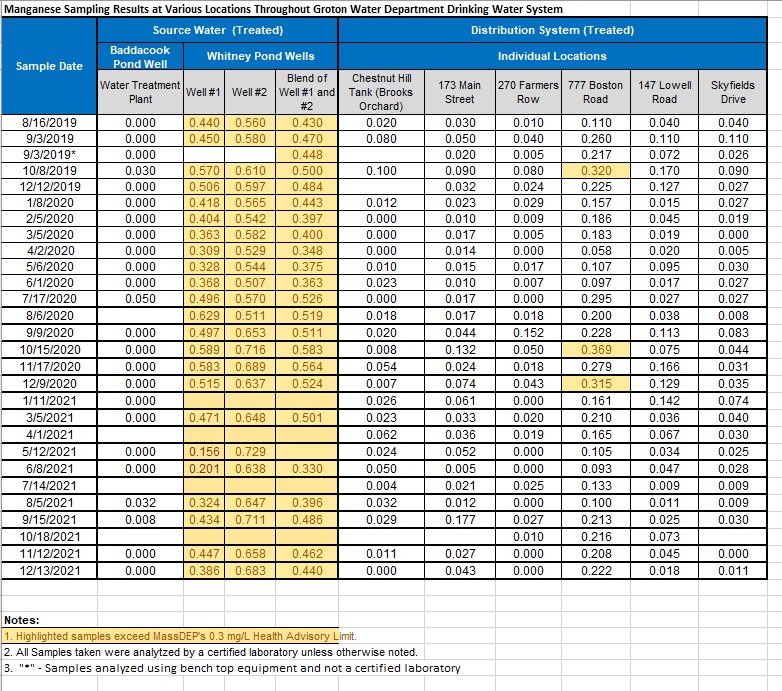Click the 1/11/2021 date cell

pos(49,400)
